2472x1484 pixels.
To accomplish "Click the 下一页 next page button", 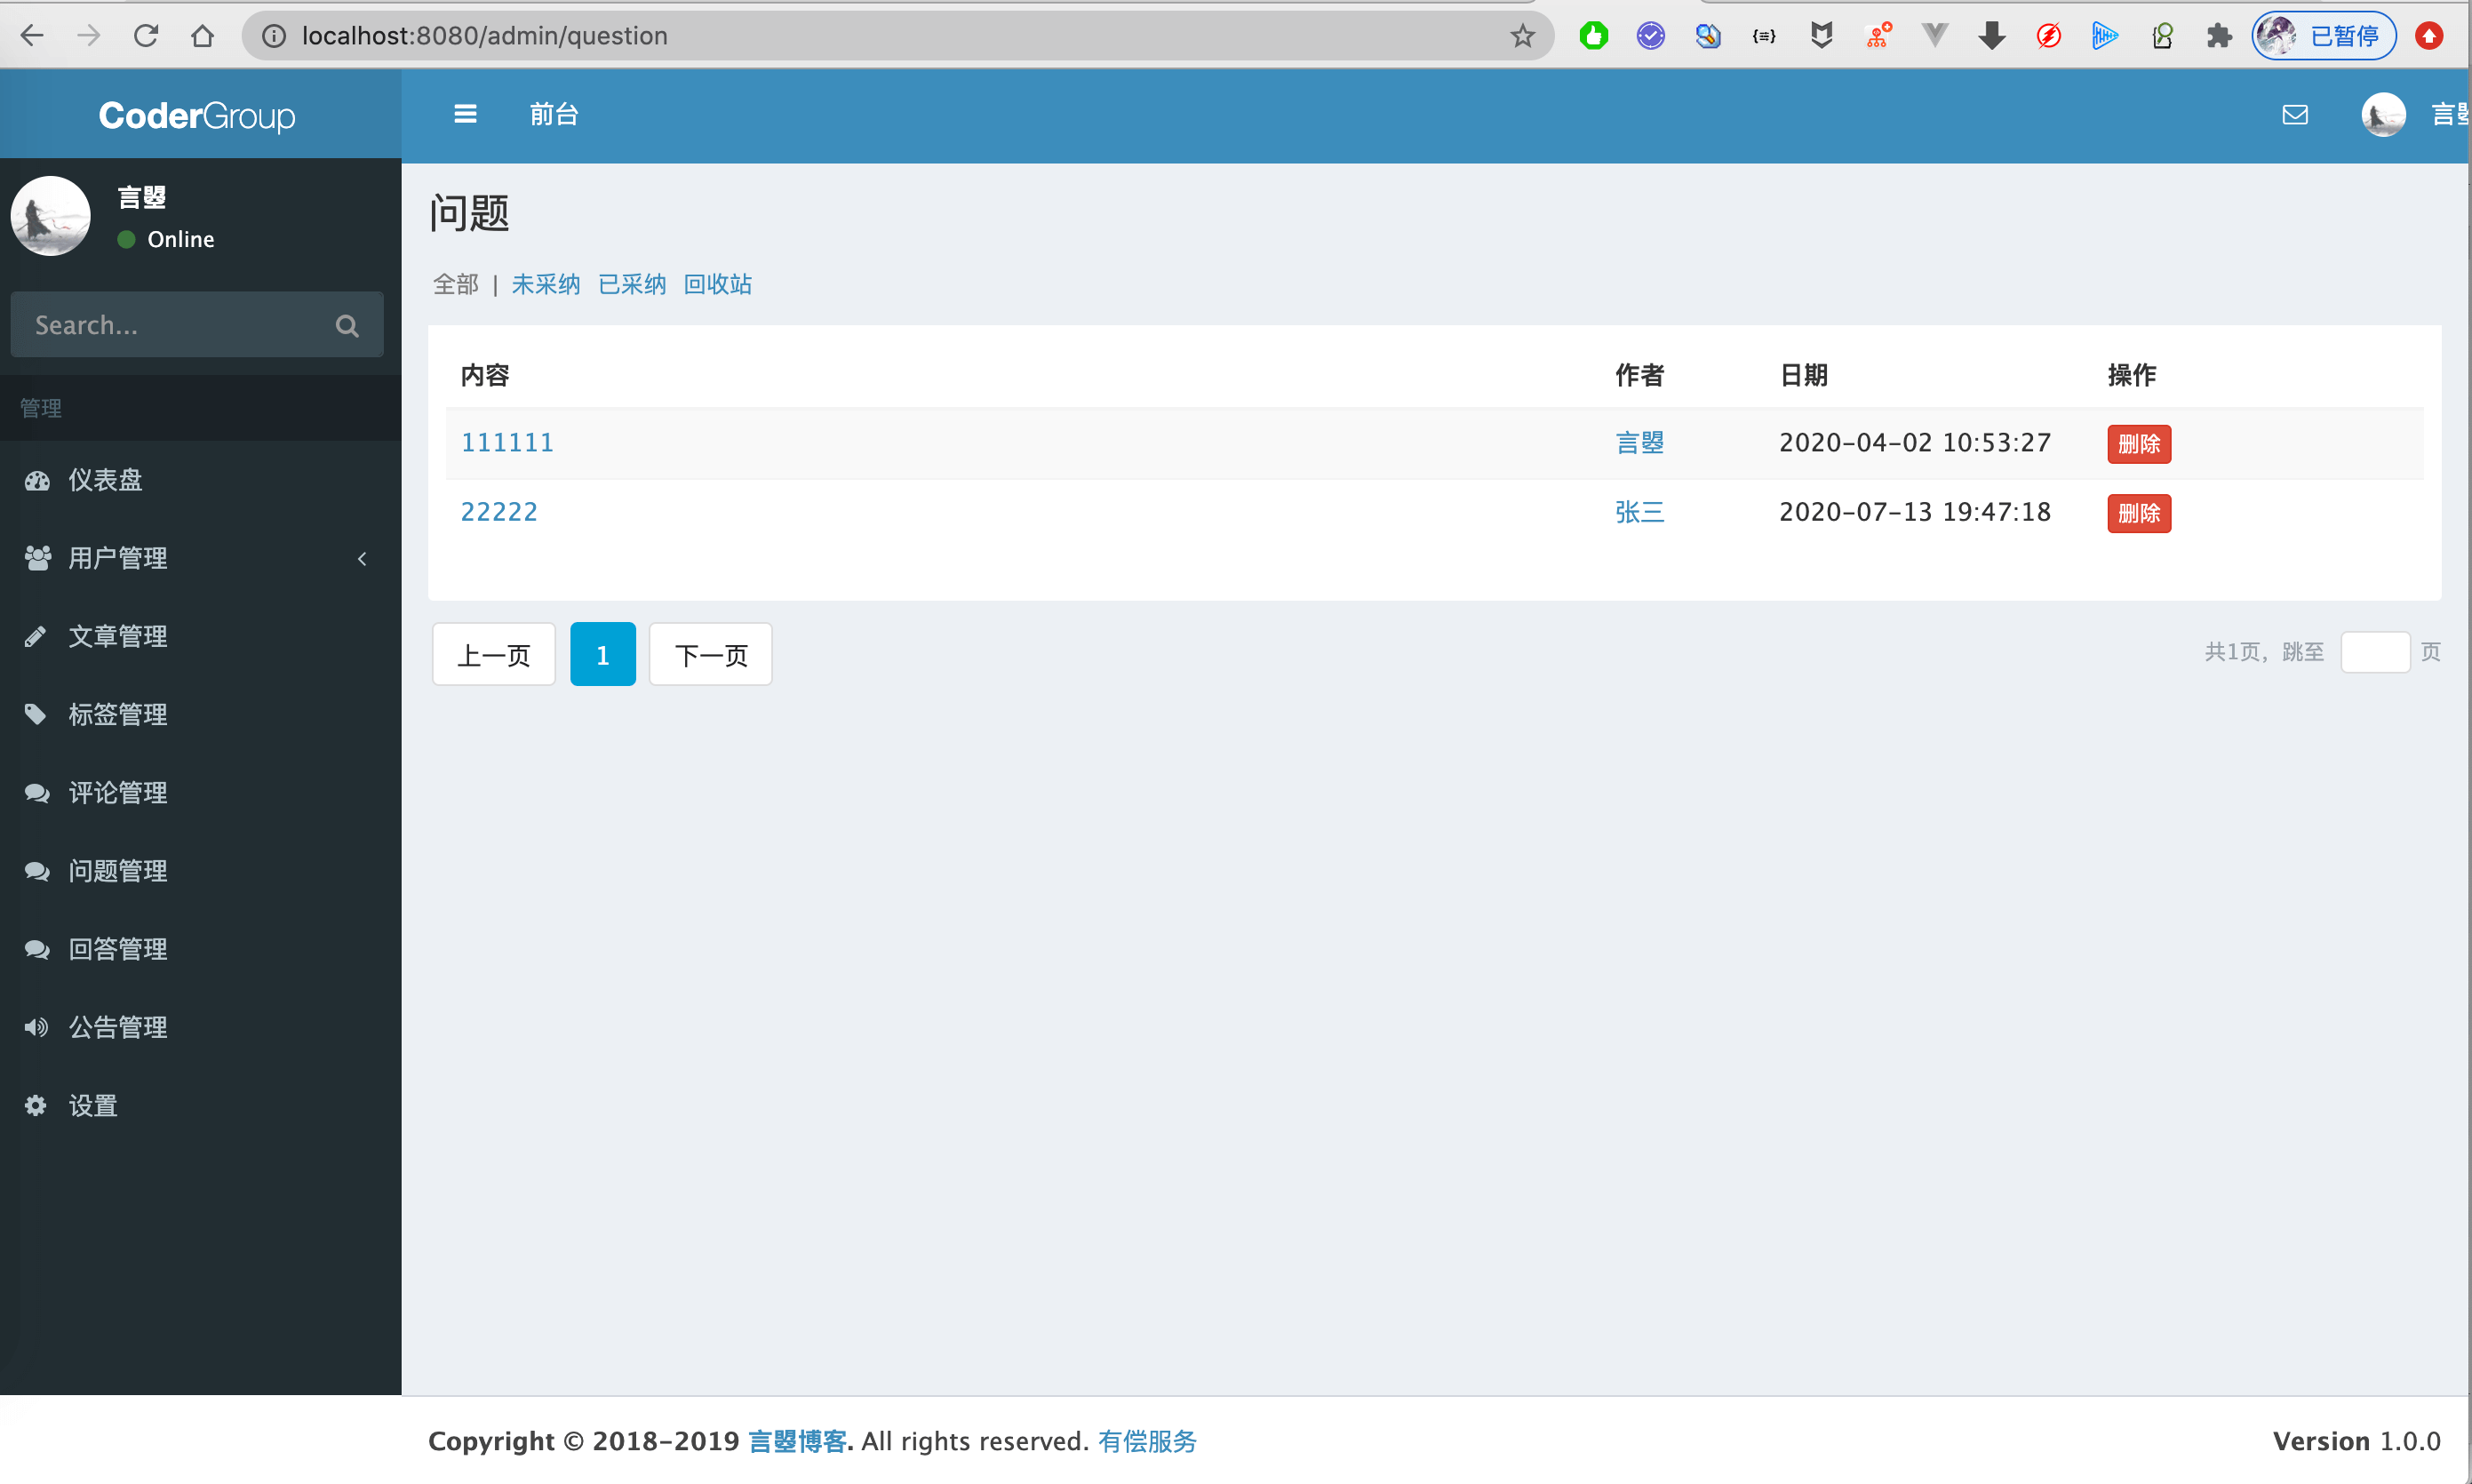I will click(x=710, y=655).
